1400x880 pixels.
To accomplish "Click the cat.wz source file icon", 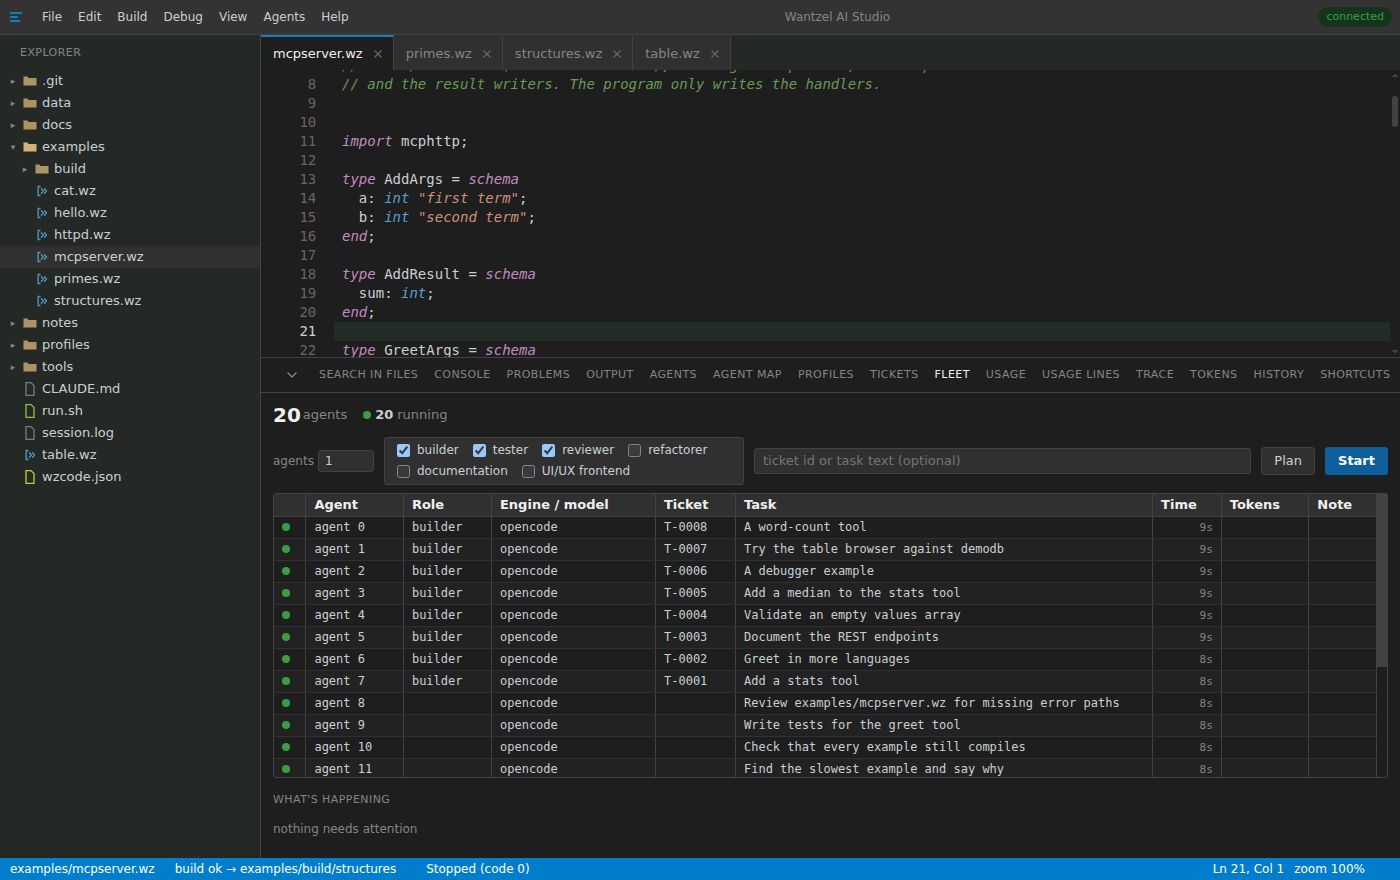I will coord(42,191).
